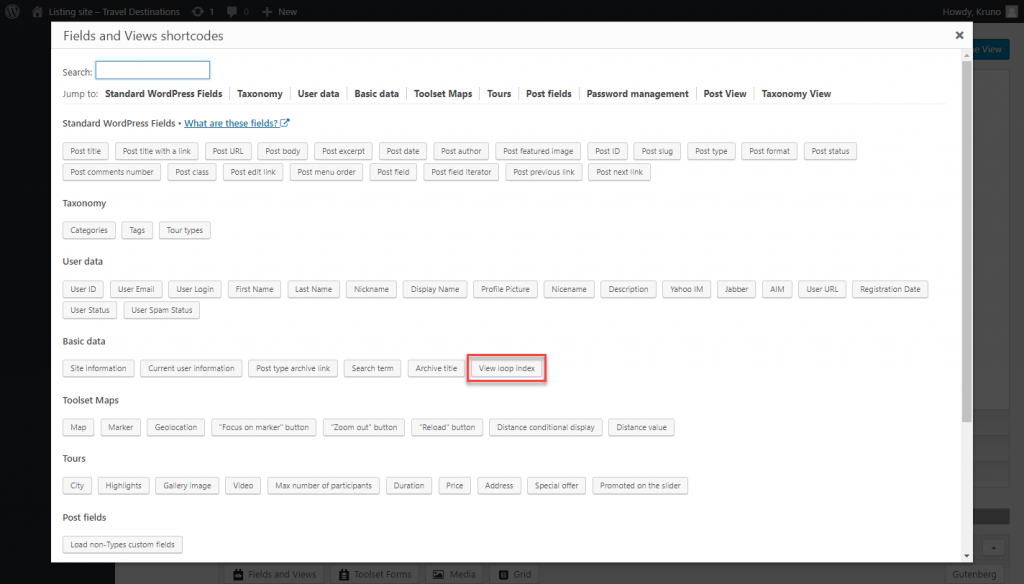1024x584 pixels.
Task: Insert the Map shortcode
Action: pos(78,427)
